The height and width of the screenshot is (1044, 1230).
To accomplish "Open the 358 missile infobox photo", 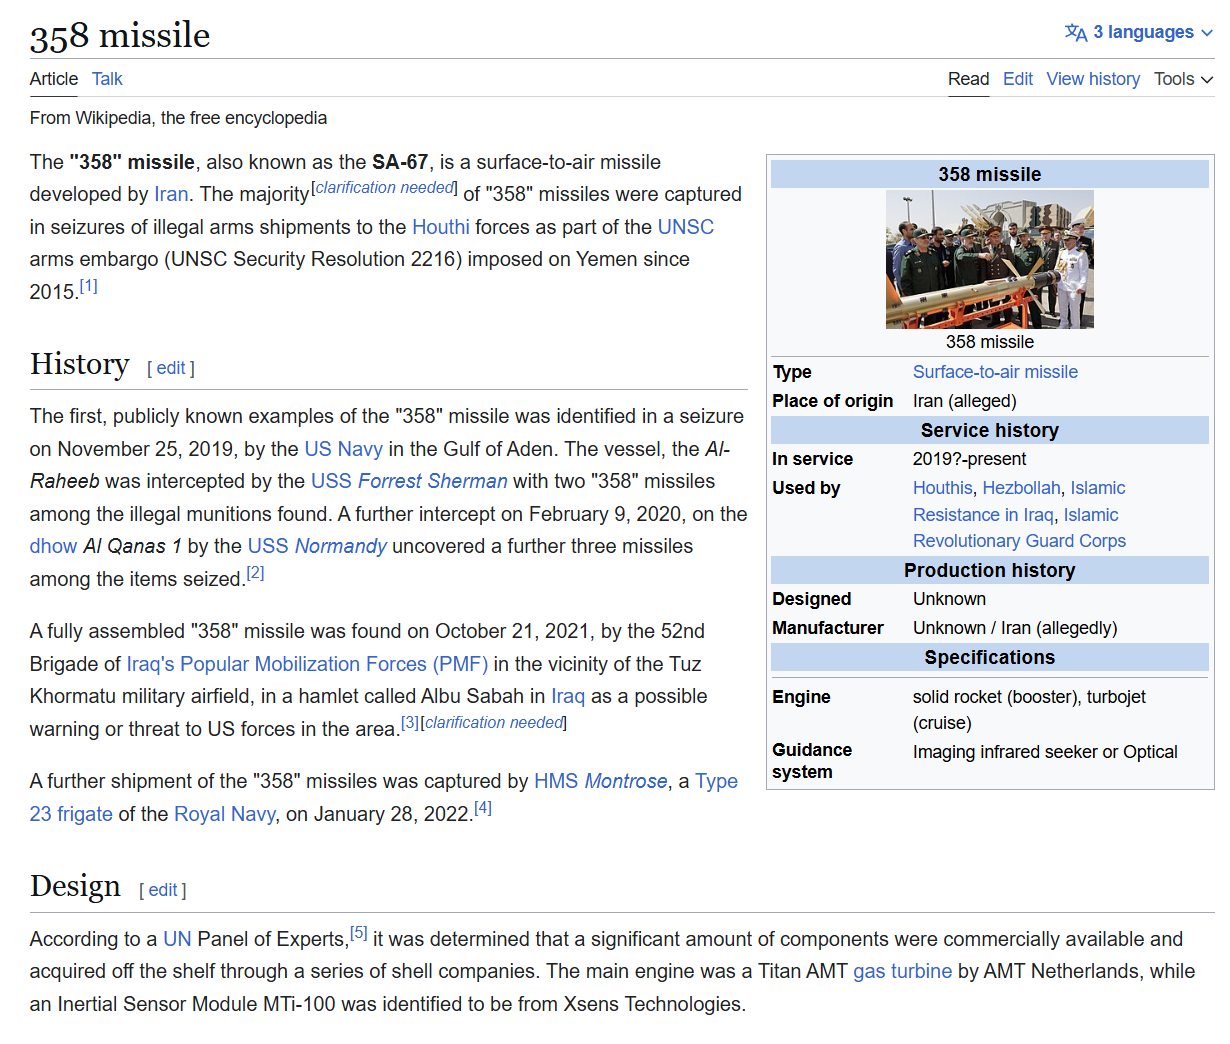I will [990, 259].
